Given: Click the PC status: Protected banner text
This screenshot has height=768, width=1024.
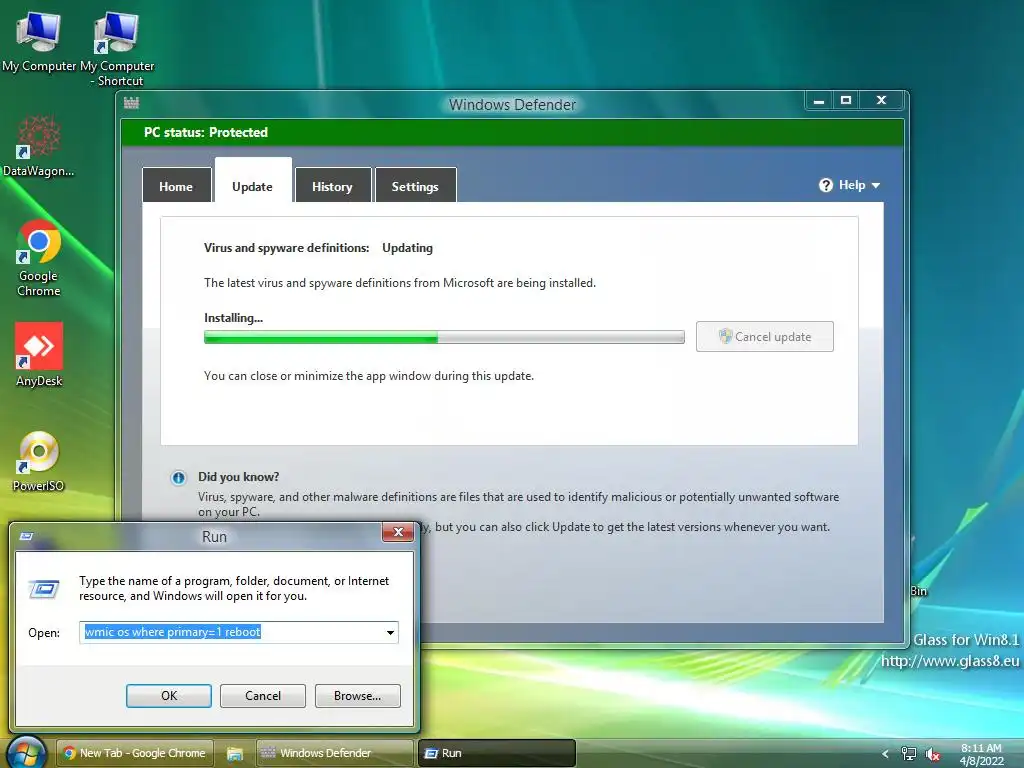Looking at the screenshot, I should point(206,133).
